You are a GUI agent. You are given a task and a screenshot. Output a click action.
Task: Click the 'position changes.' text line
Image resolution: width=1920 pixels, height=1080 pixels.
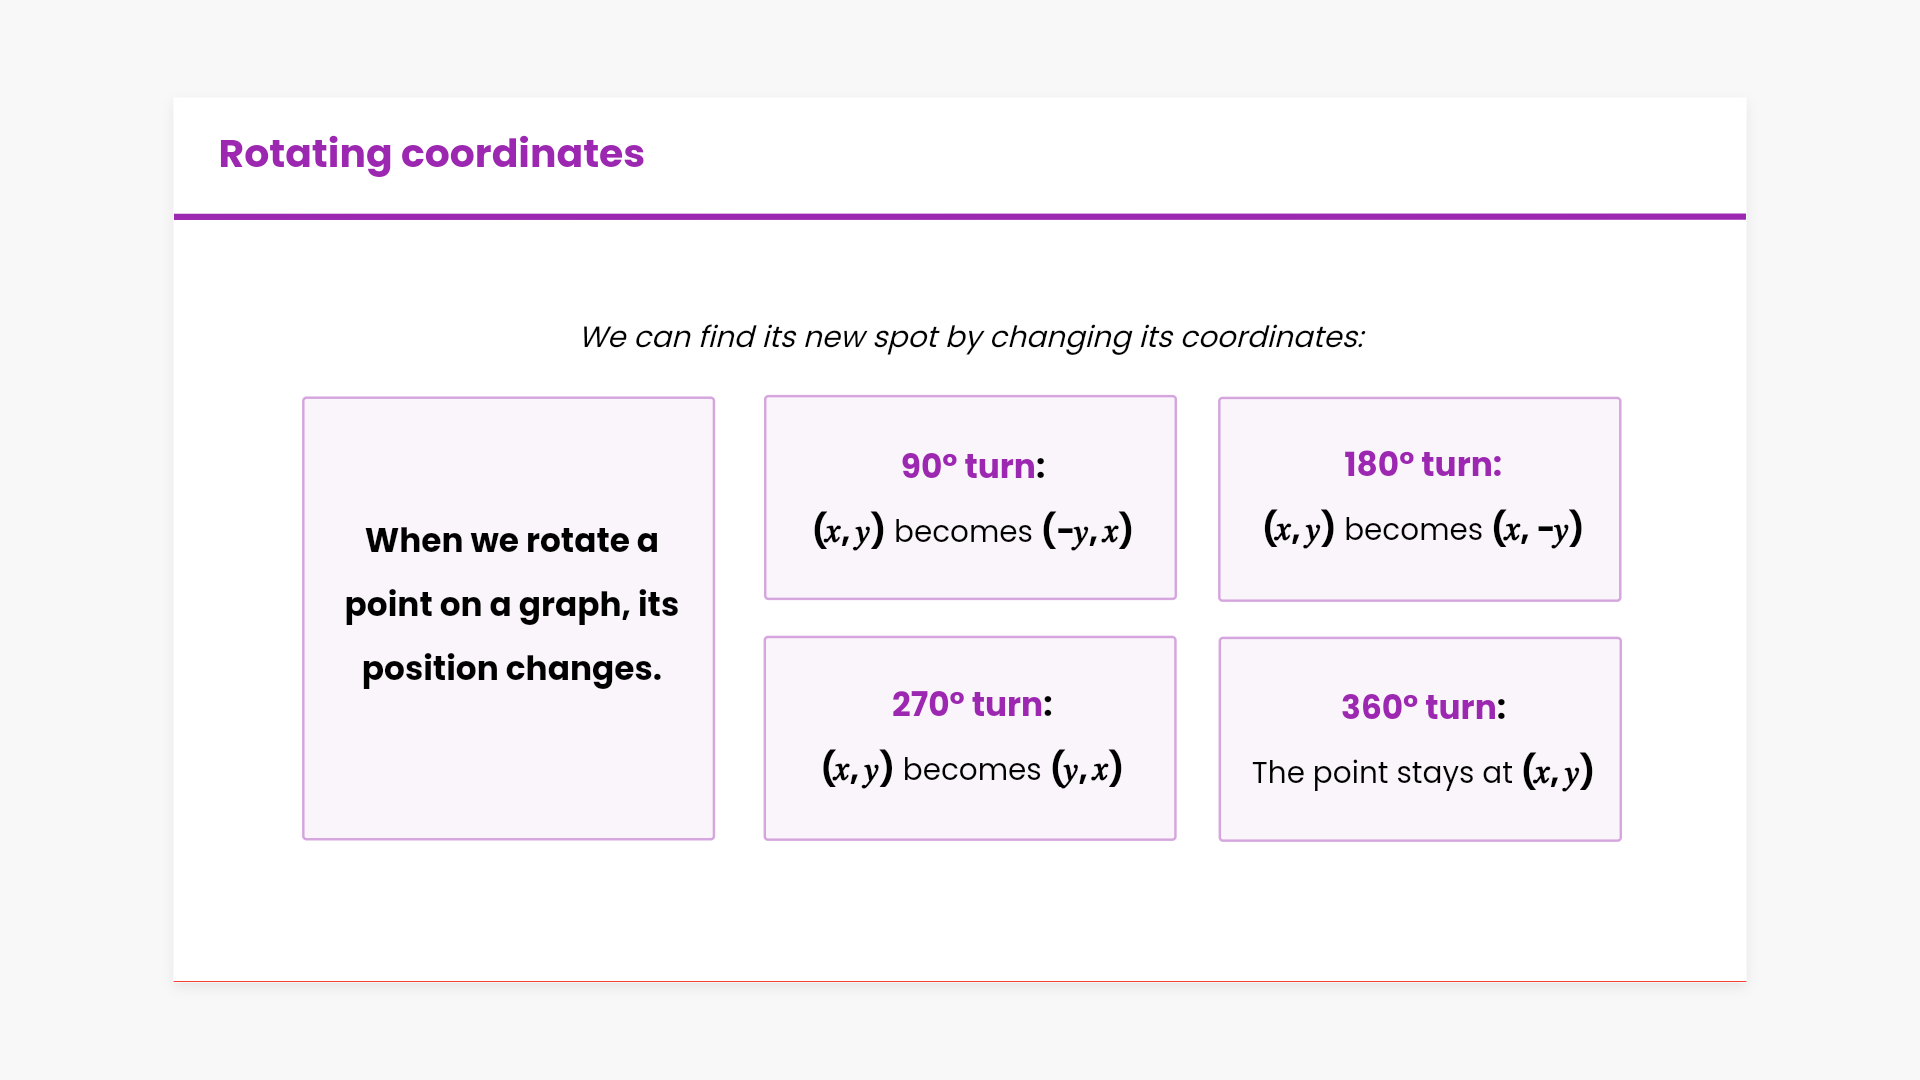(x=511, y=668)
